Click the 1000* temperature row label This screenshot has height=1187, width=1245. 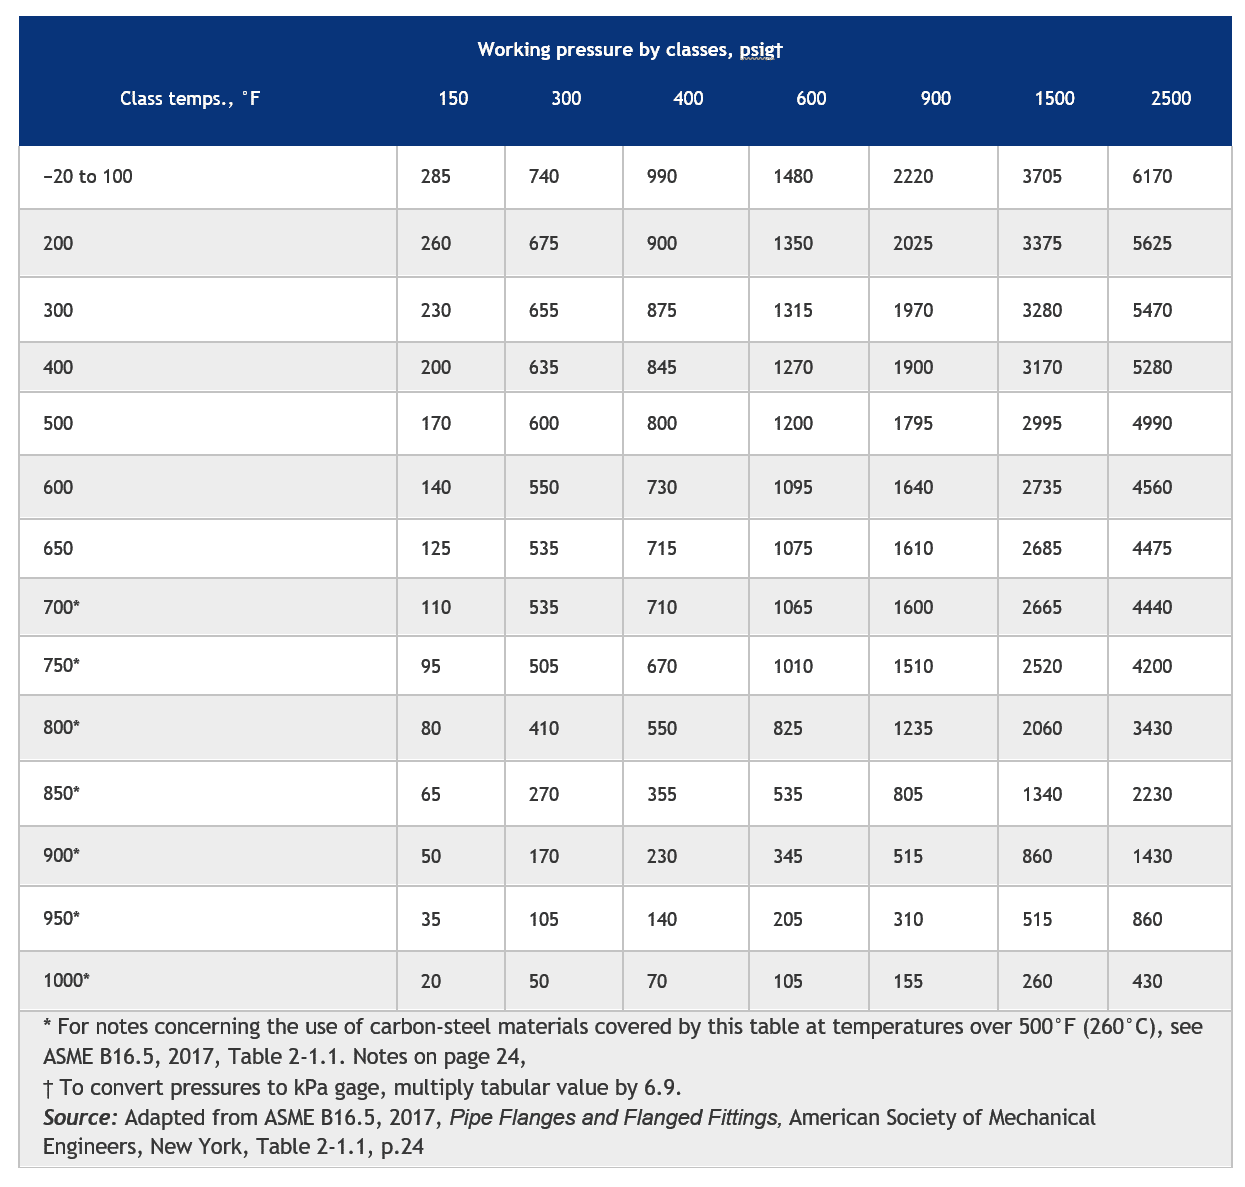point(66,980)
